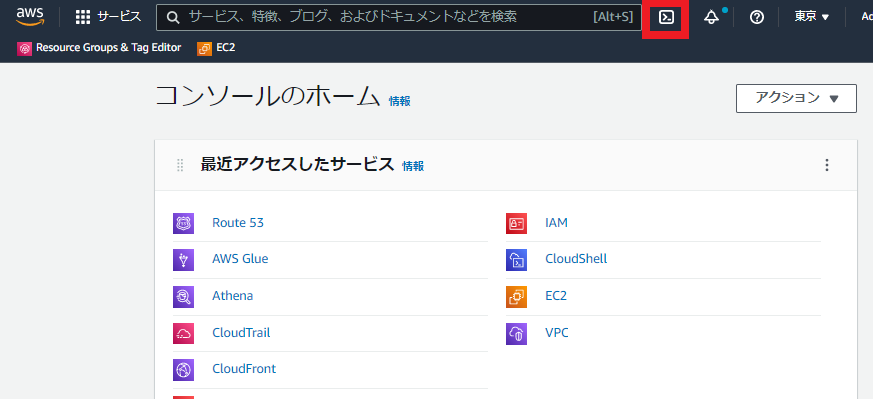The width and height of the screenshot is (873, 399).
Task: Open the Route 53 link
Action: click(238, 223)
